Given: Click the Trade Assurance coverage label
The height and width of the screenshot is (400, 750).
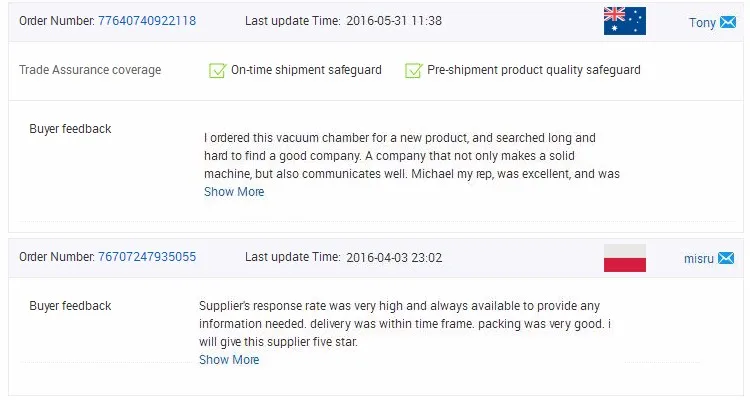Looking at the screenshot, I should click(90, 70).
